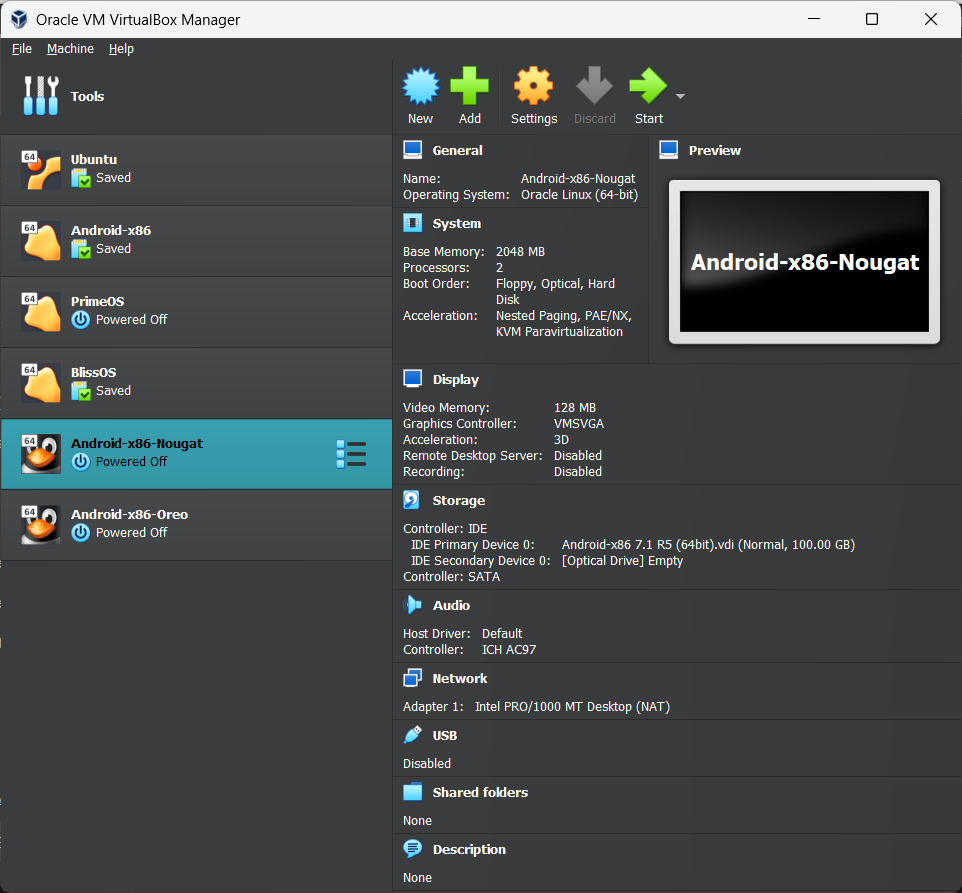Click the Audio section speaker icon
This screenshot has width=962, height=893.
(413, 605)
